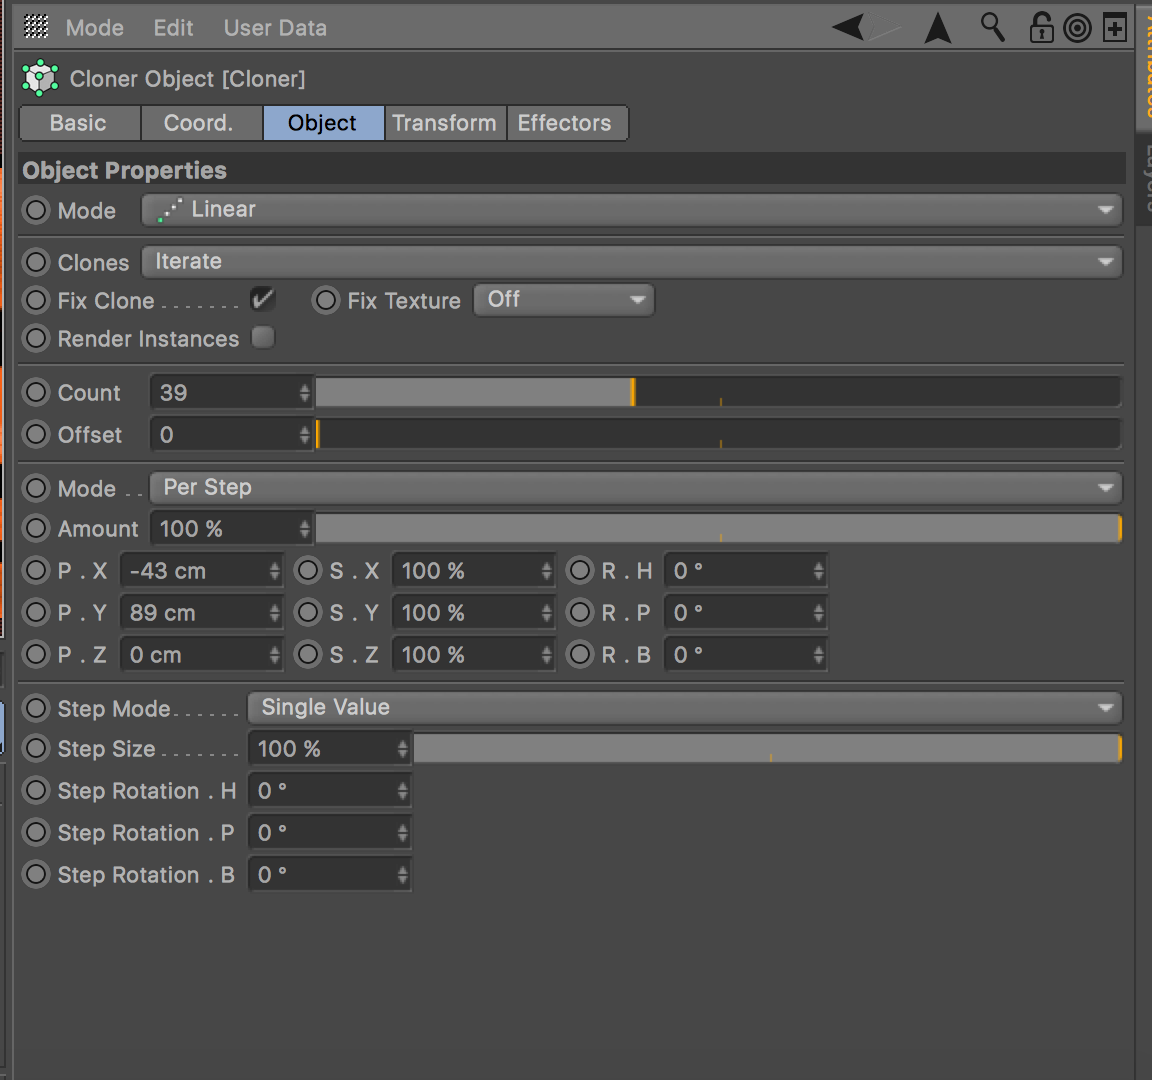The width and height of the screenshot is (1152, 1080).
Task: Toggle keyframe circle for R . B
Action: point(580,654)
